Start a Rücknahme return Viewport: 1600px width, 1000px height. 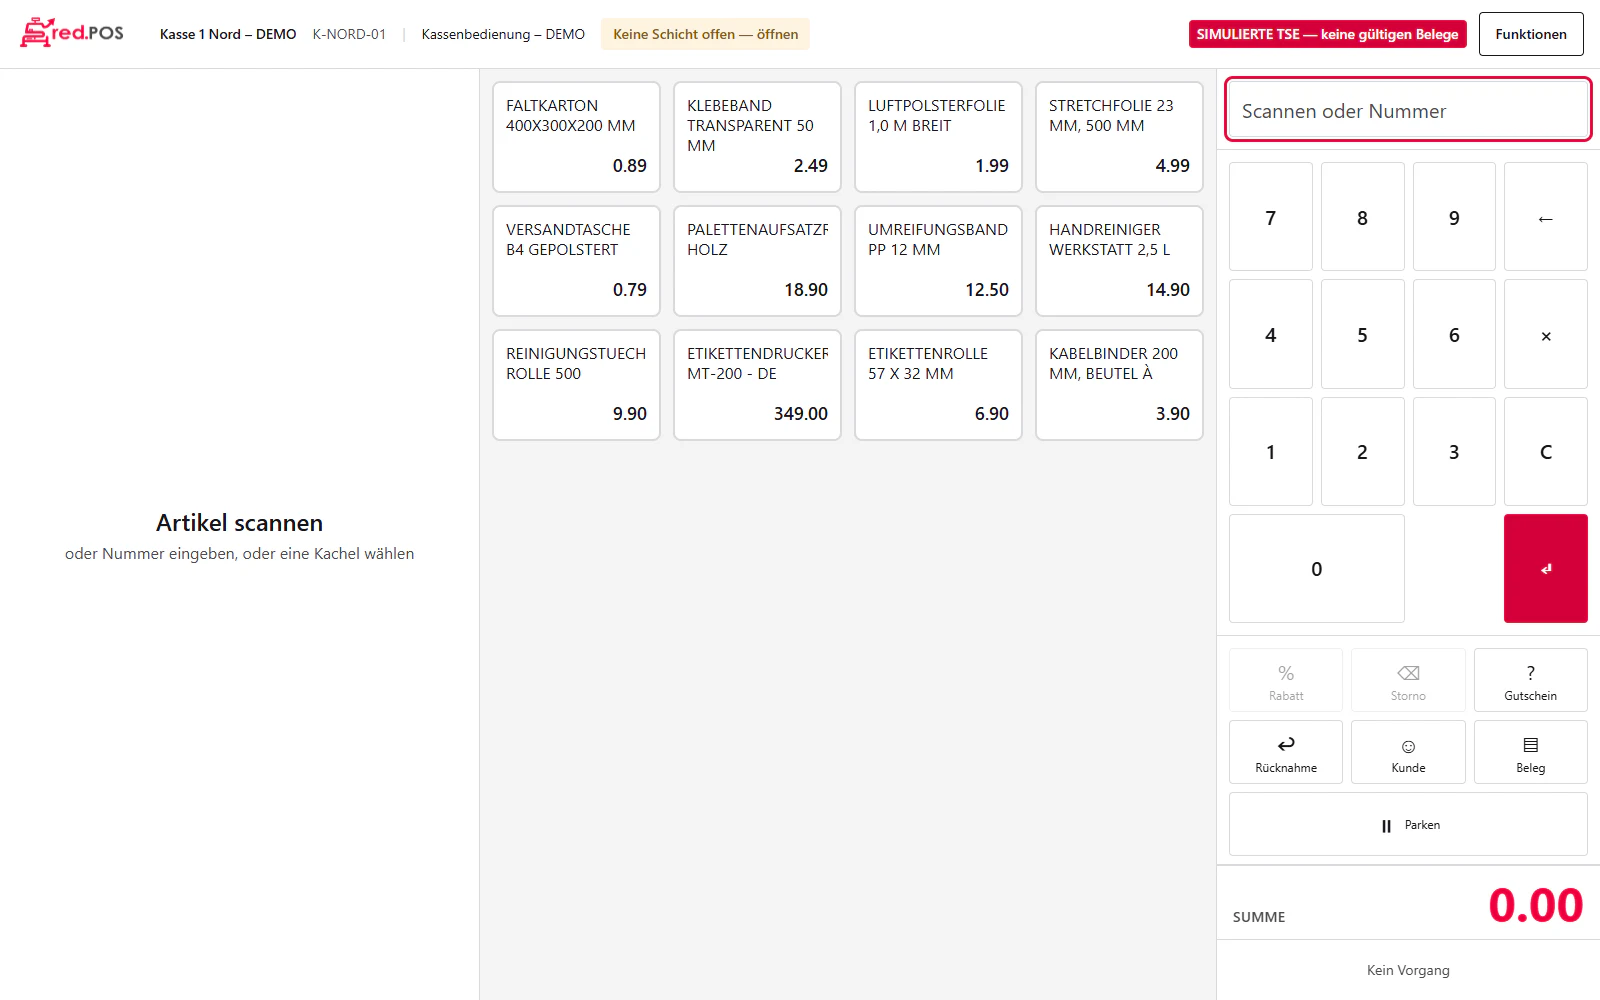[x=1286, y=752]
